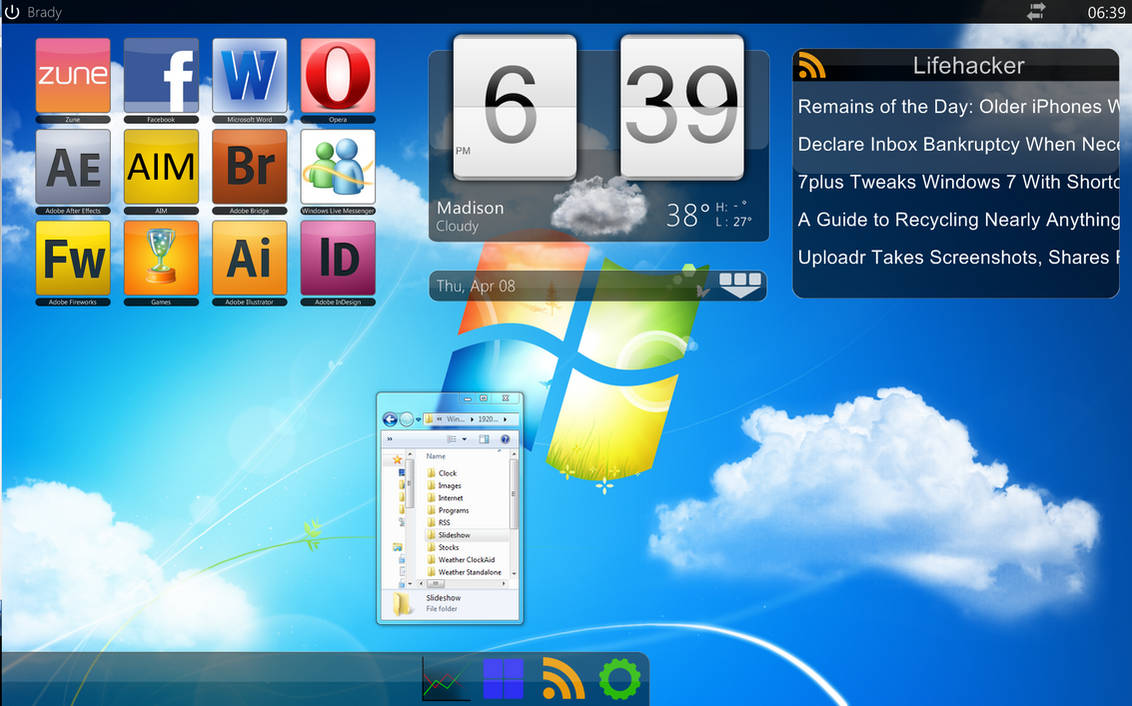This screenshot has height=706, width=1132.
Task: Open the stocks chart dock icon
Action: [x=445, y=679]
